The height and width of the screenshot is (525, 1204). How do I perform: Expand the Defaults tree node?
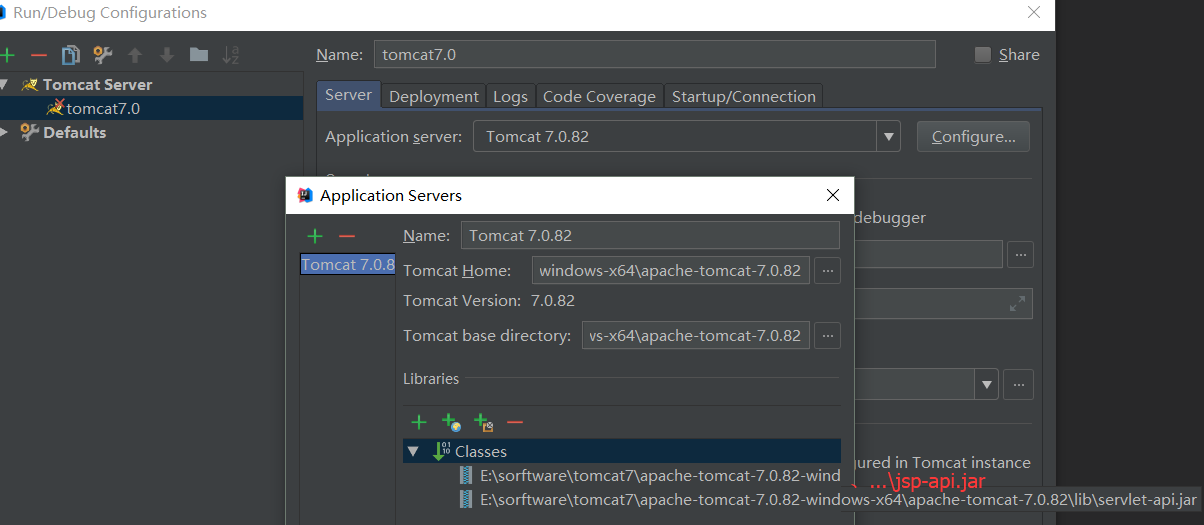(x=5, y=132)
